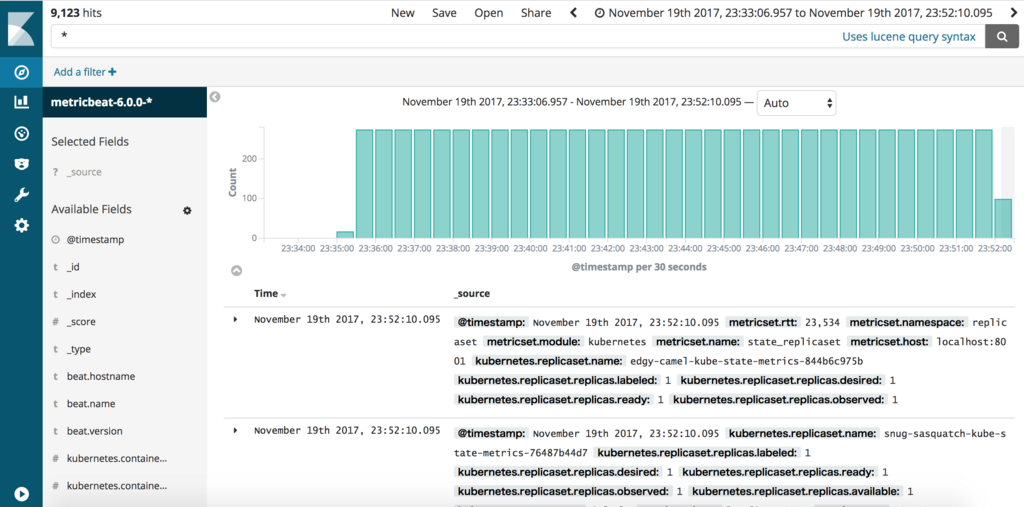The image size is (1024, 507).
Task: Expand the second document row
Action: (x=236, y=430)
